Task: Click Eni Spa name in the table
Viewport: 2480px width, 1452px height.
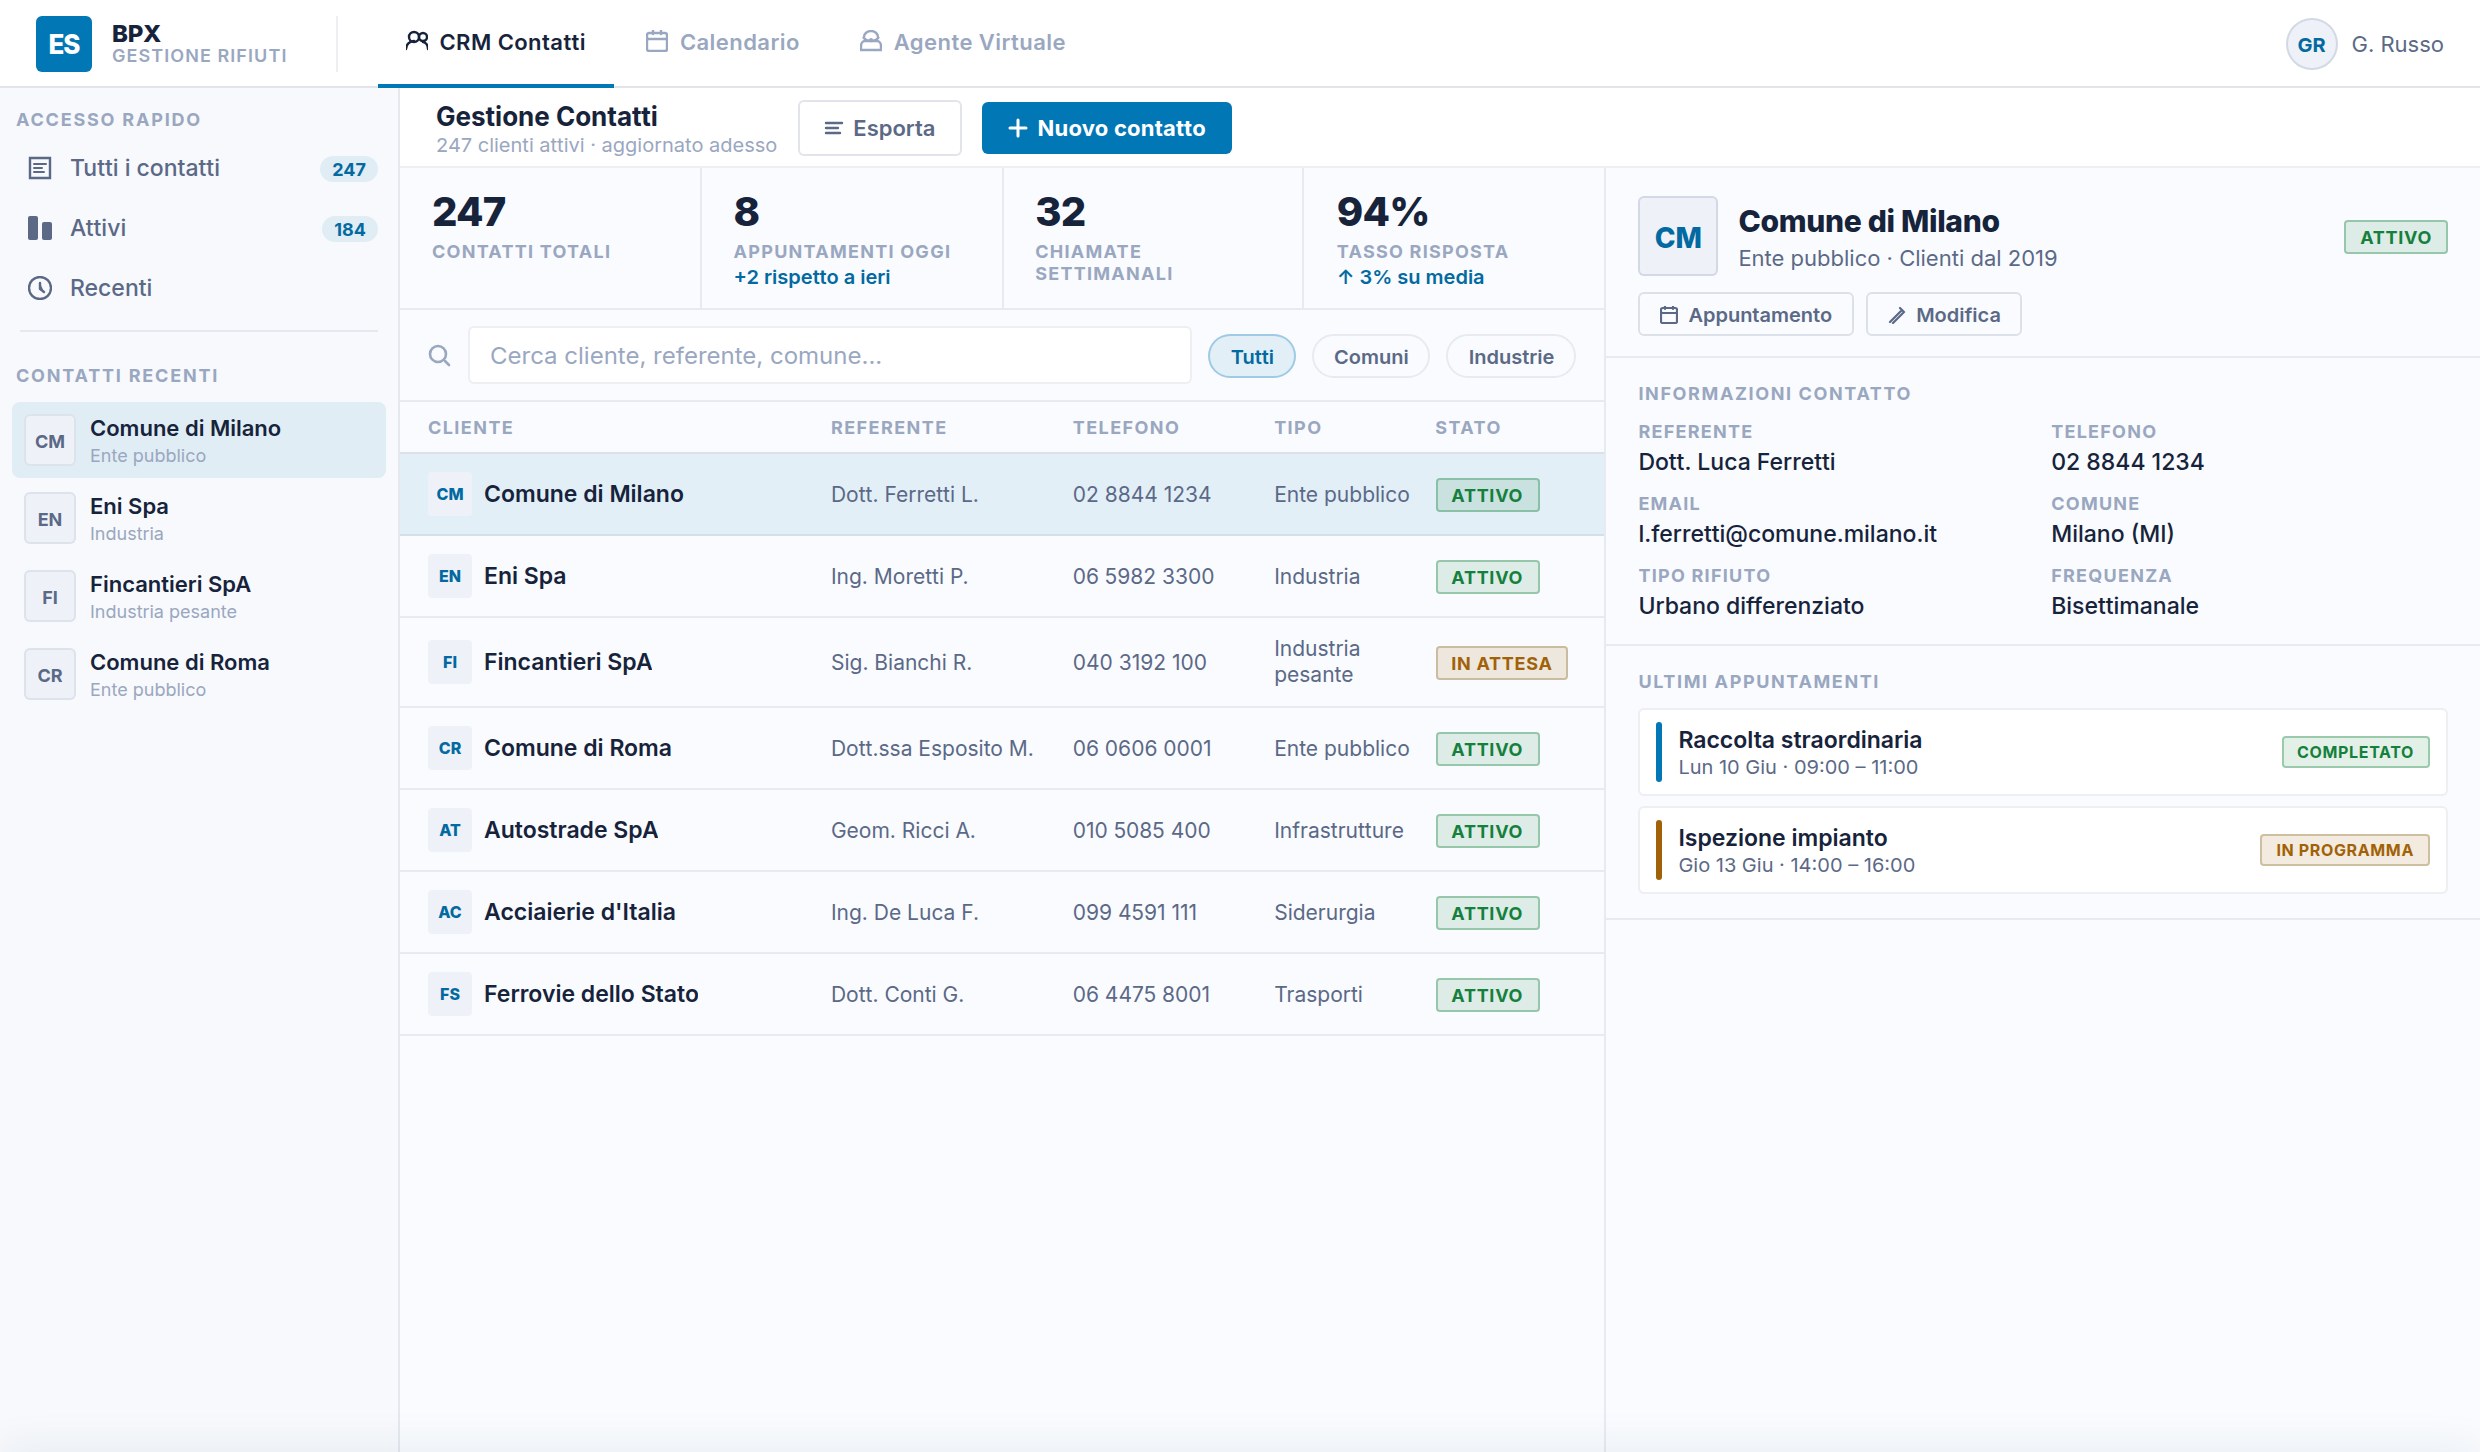Action: click(525, 576)
